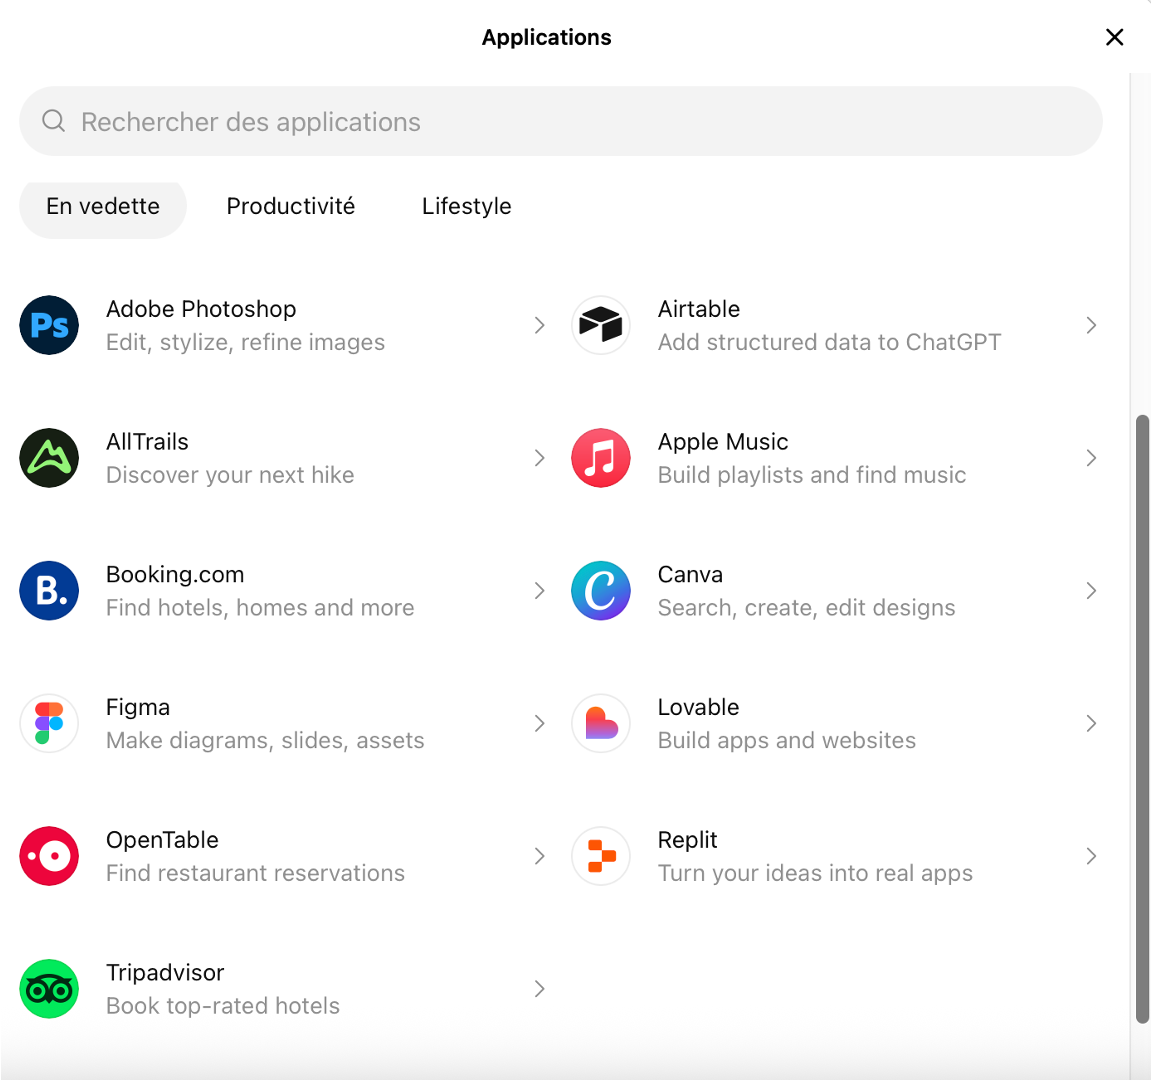Focus the Rechercher des applications field
Screen dimensions: 1152x1080
pos(561,121)
